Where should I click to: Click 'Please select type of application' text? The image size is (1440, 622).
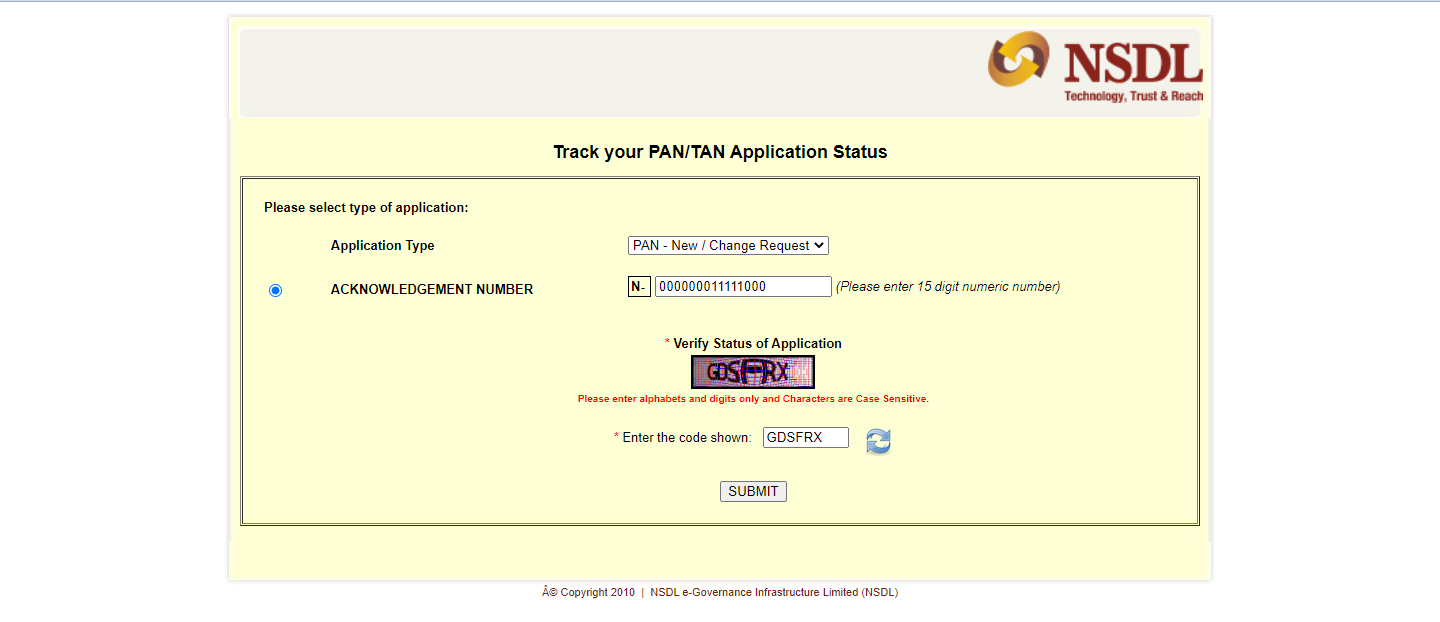366,208
